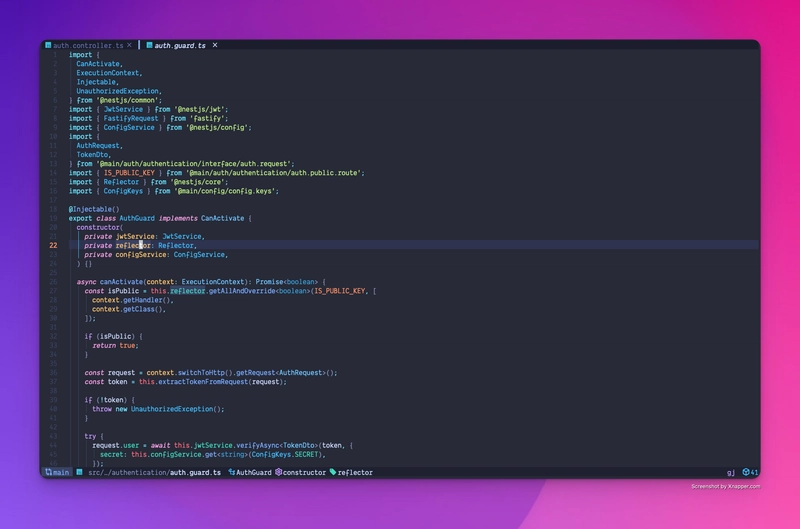The image size is (800, 529).
Task: Click the AuthGuard breadcrumb label
Action: tap(254, 472)
